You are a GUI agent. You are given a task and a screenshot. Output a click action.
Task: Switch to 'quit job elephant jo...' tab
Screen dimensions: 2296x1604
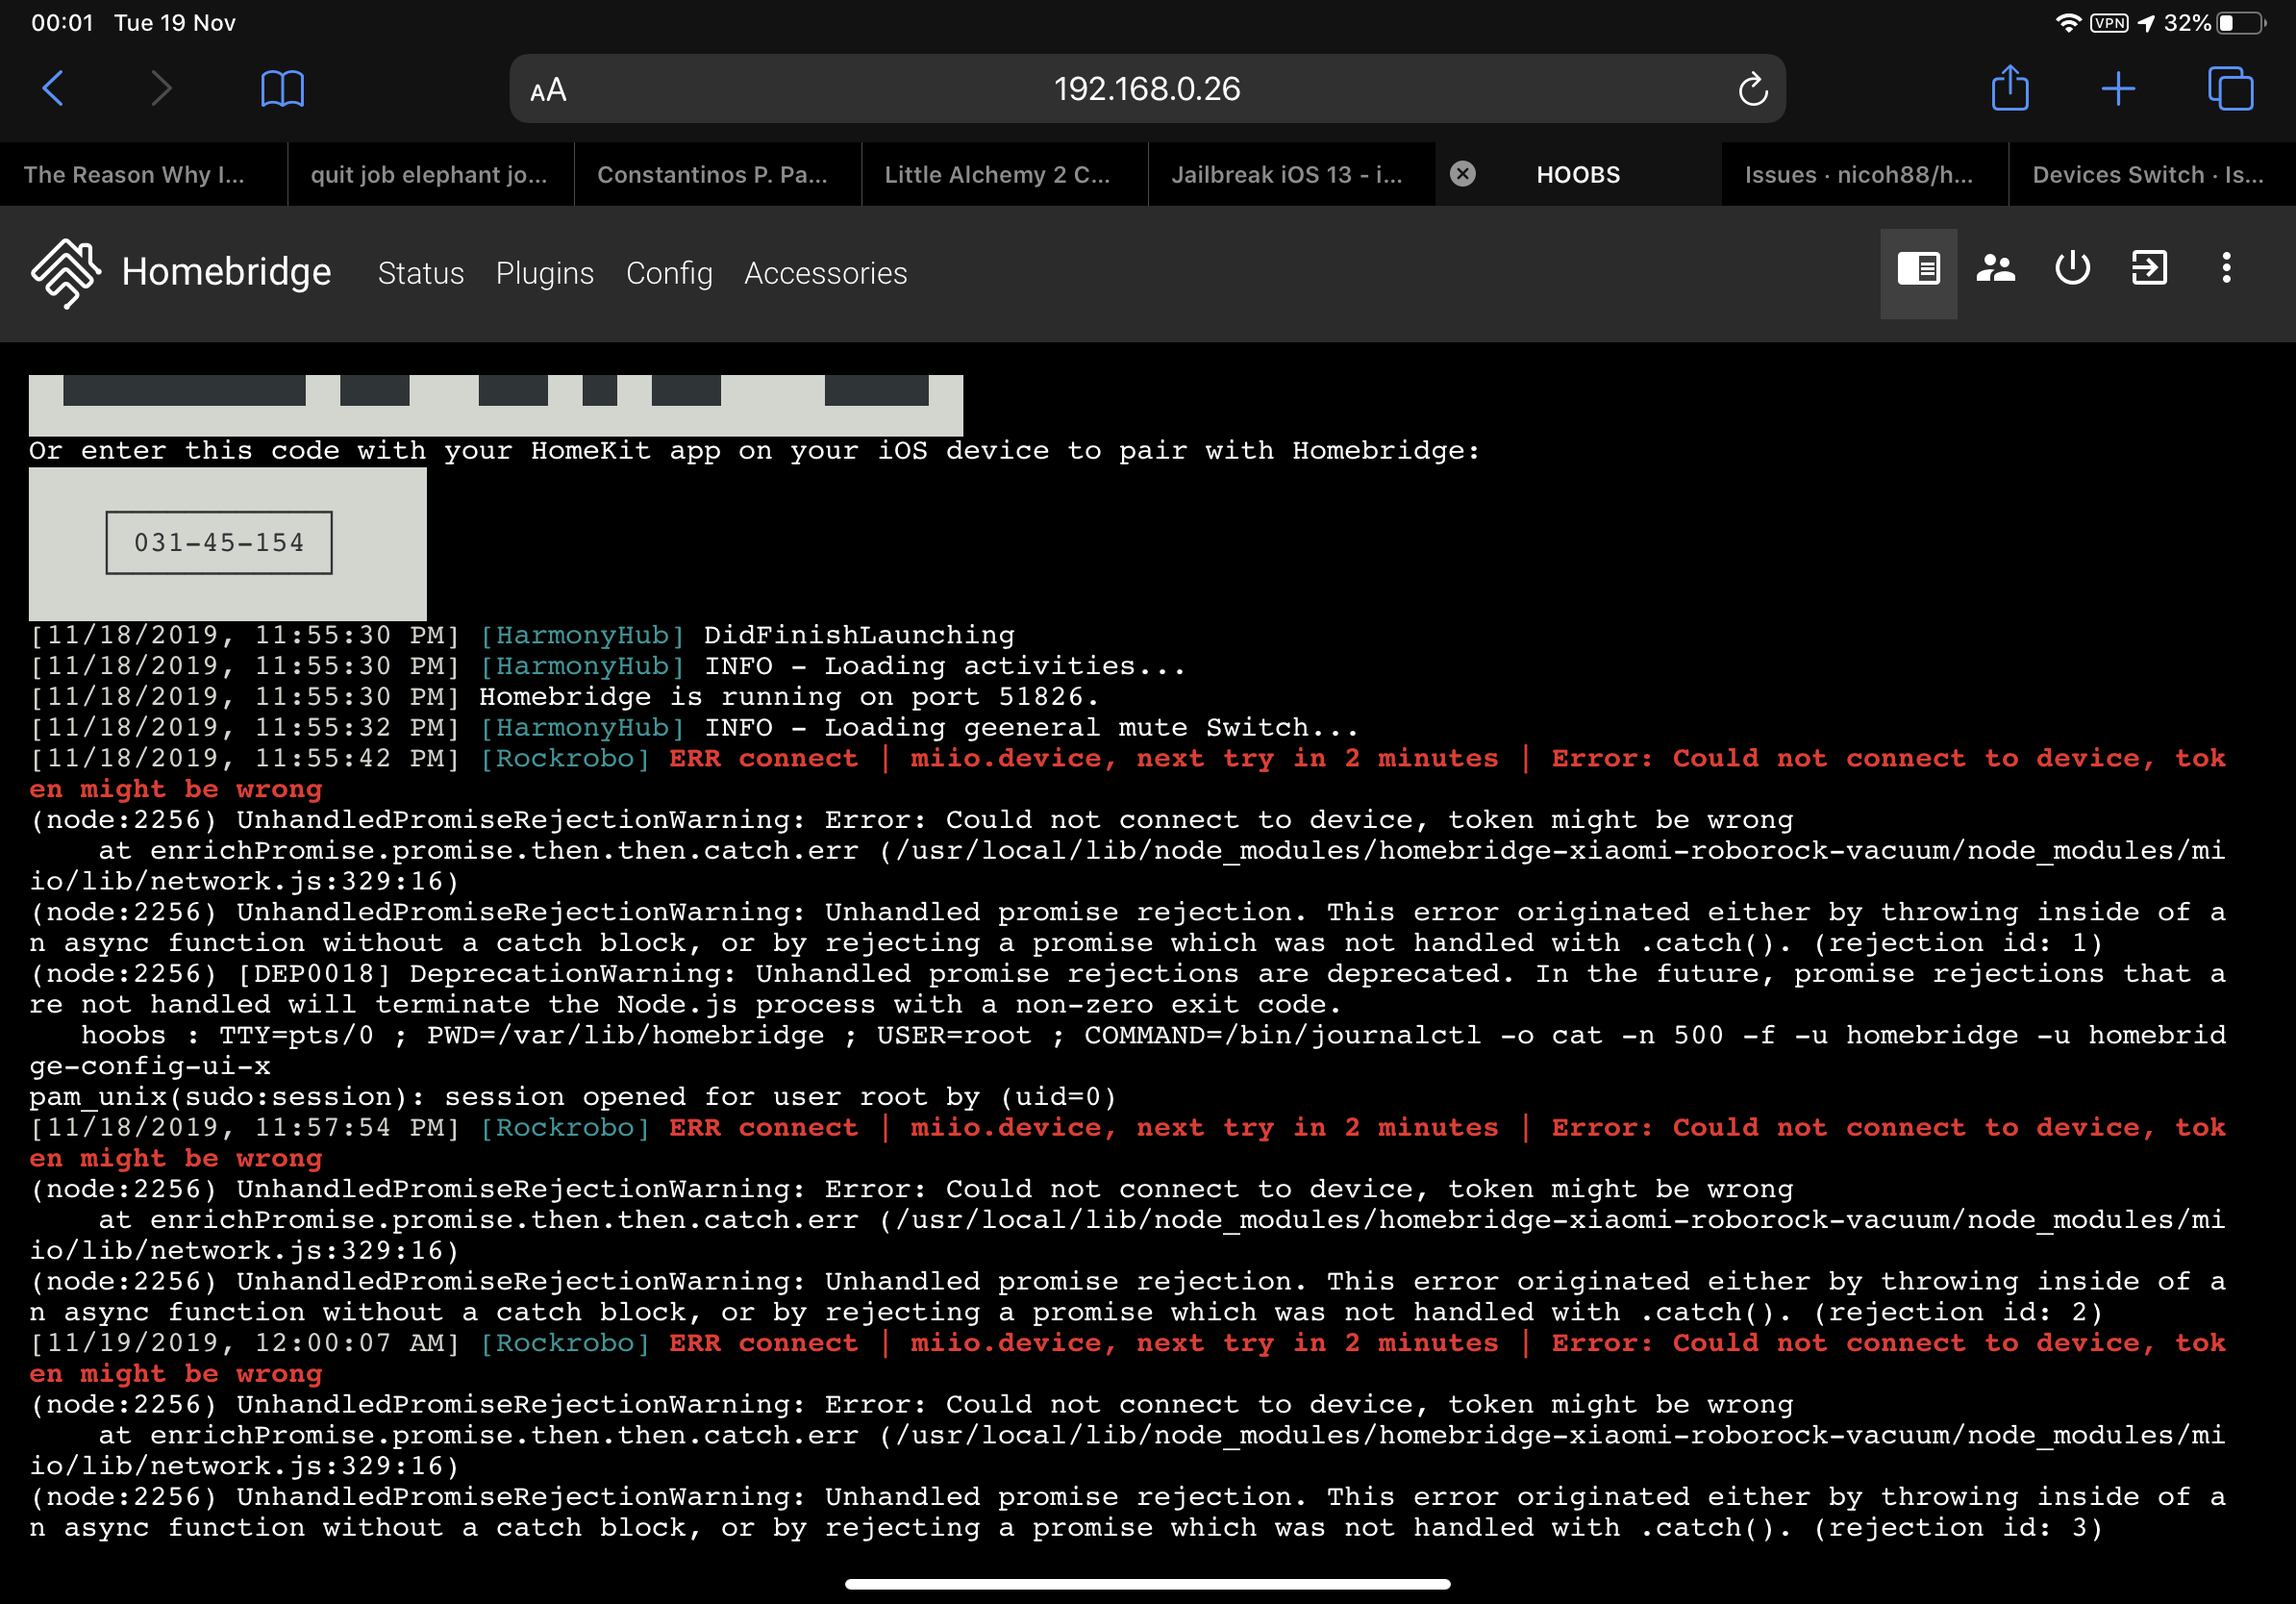[x=430, y=174]
